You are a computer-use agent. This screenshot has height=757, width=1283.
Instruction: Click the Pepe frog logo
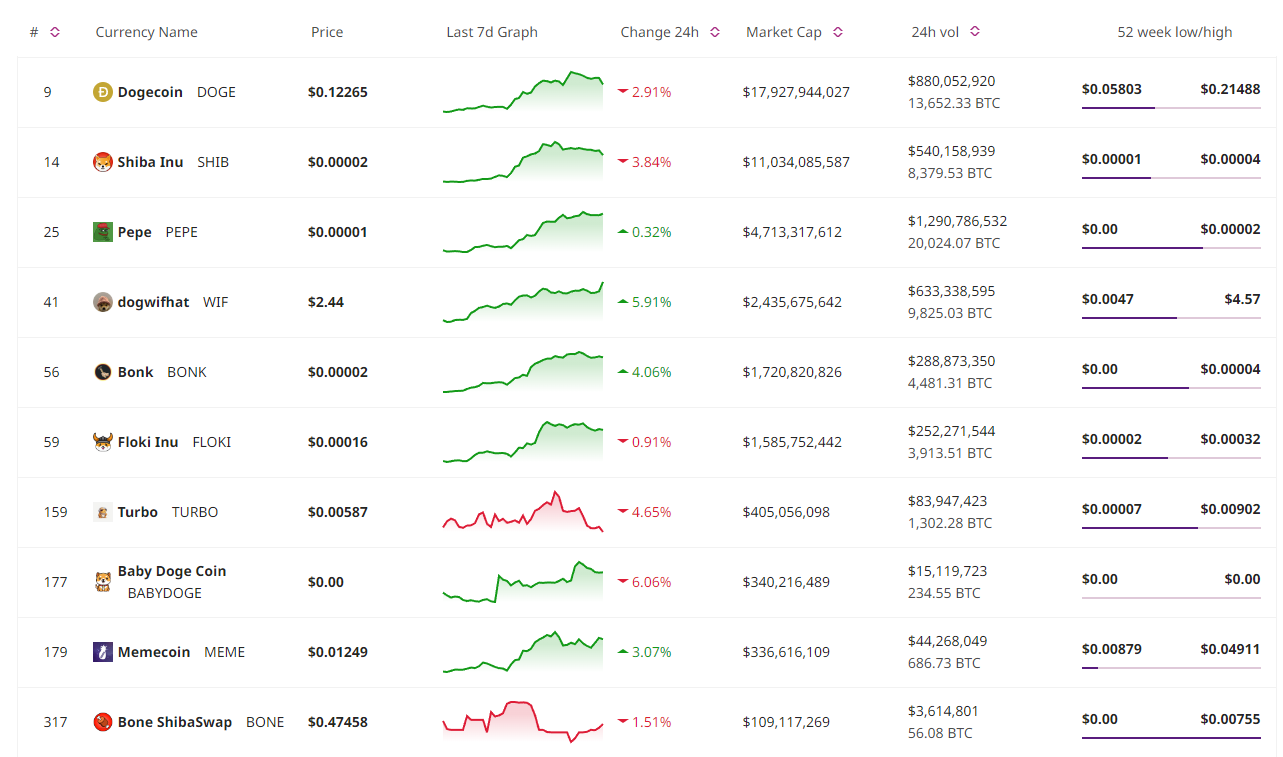pyautogui.click(x=105, y=232)
